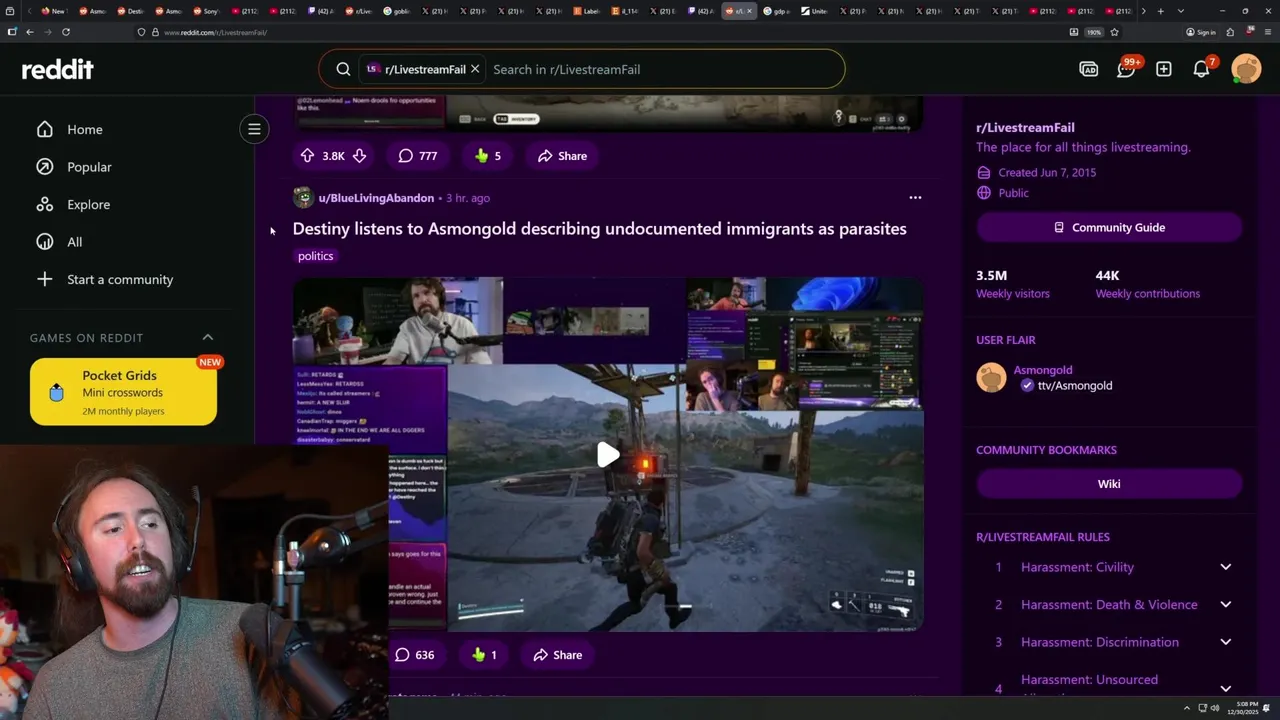1280x720 pixels.
Task: Play the Destiny post video
Action: point(608,455)
